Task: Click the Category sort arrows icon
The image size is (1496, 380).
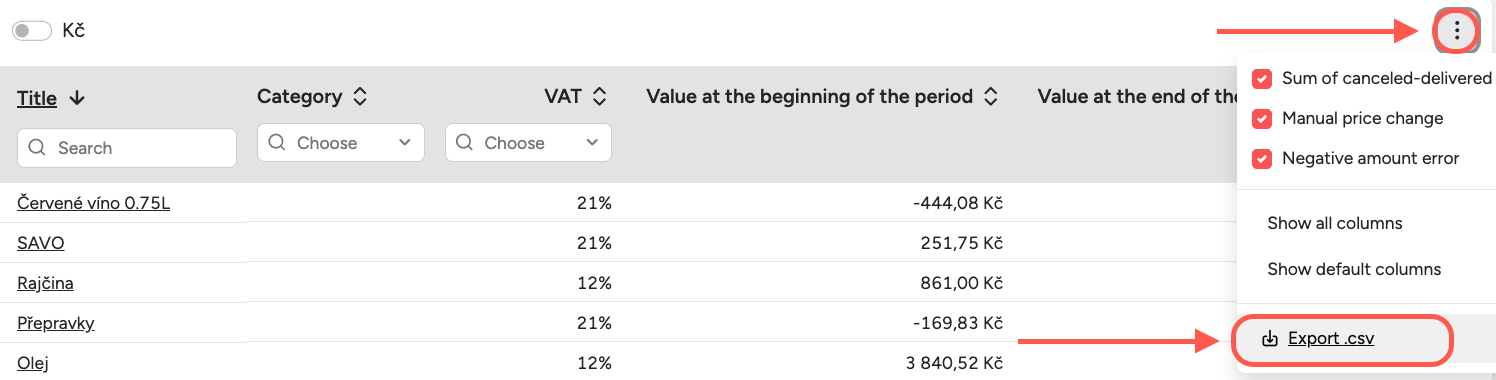Action: [360, 97]
